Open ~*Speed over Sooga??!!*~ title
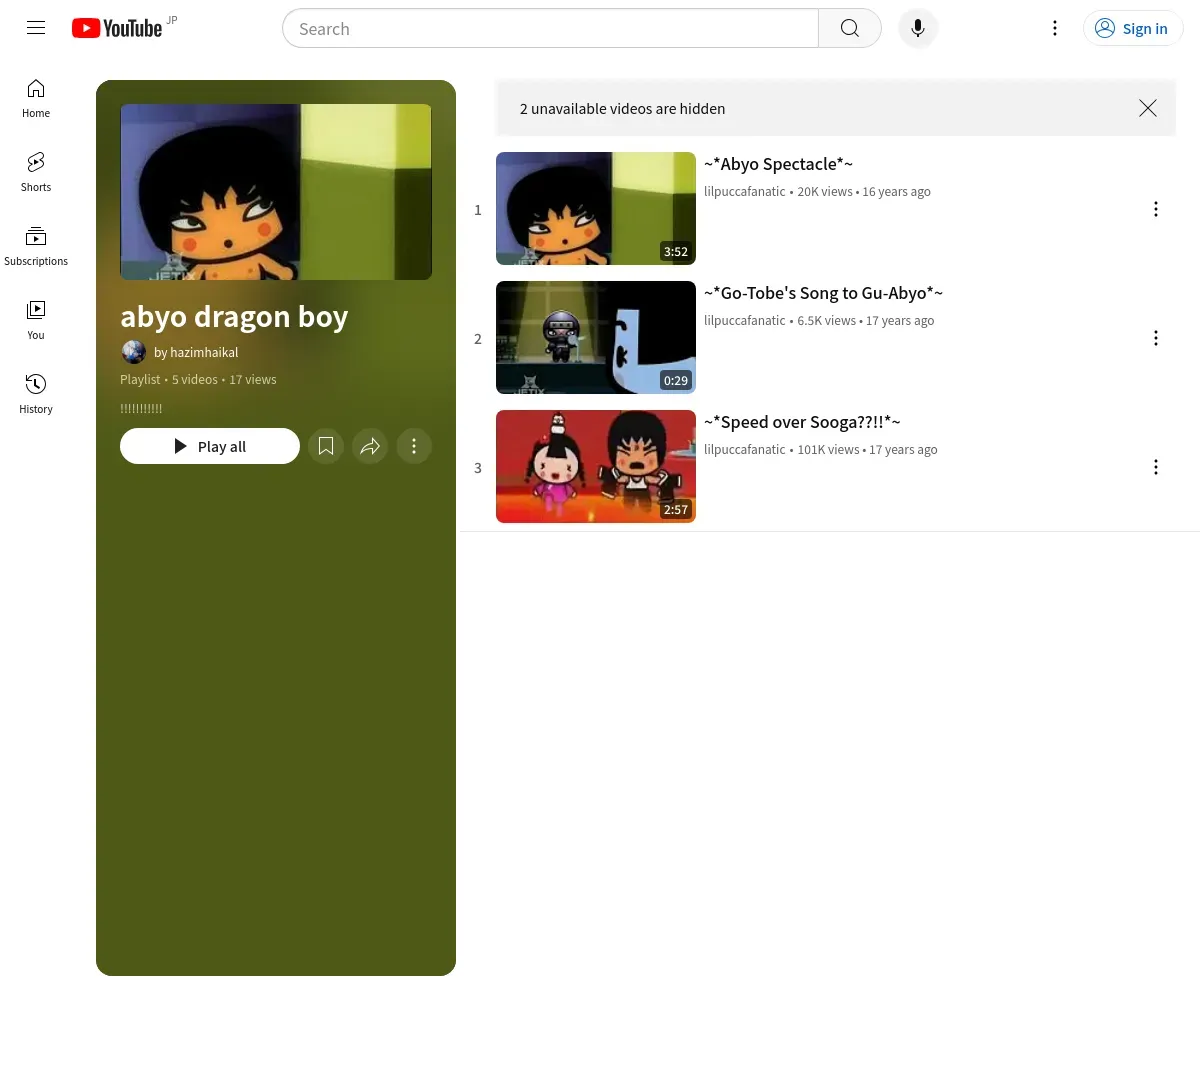This screenshot has height=1088, width=1200. tap(802, 422)
